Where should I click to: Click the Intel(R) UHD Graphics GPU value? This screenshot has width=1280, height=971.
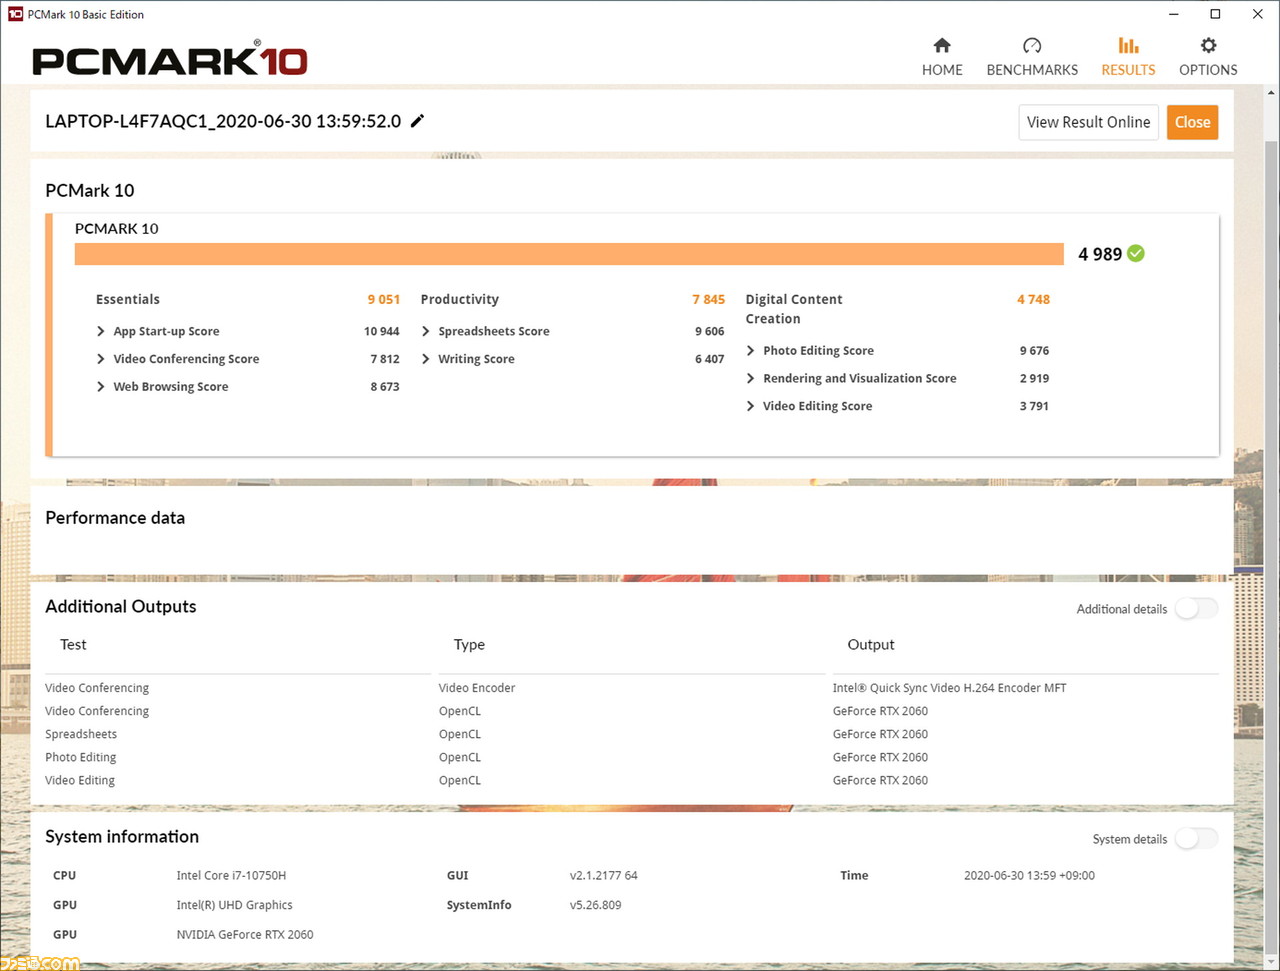(x=235, y=905)
